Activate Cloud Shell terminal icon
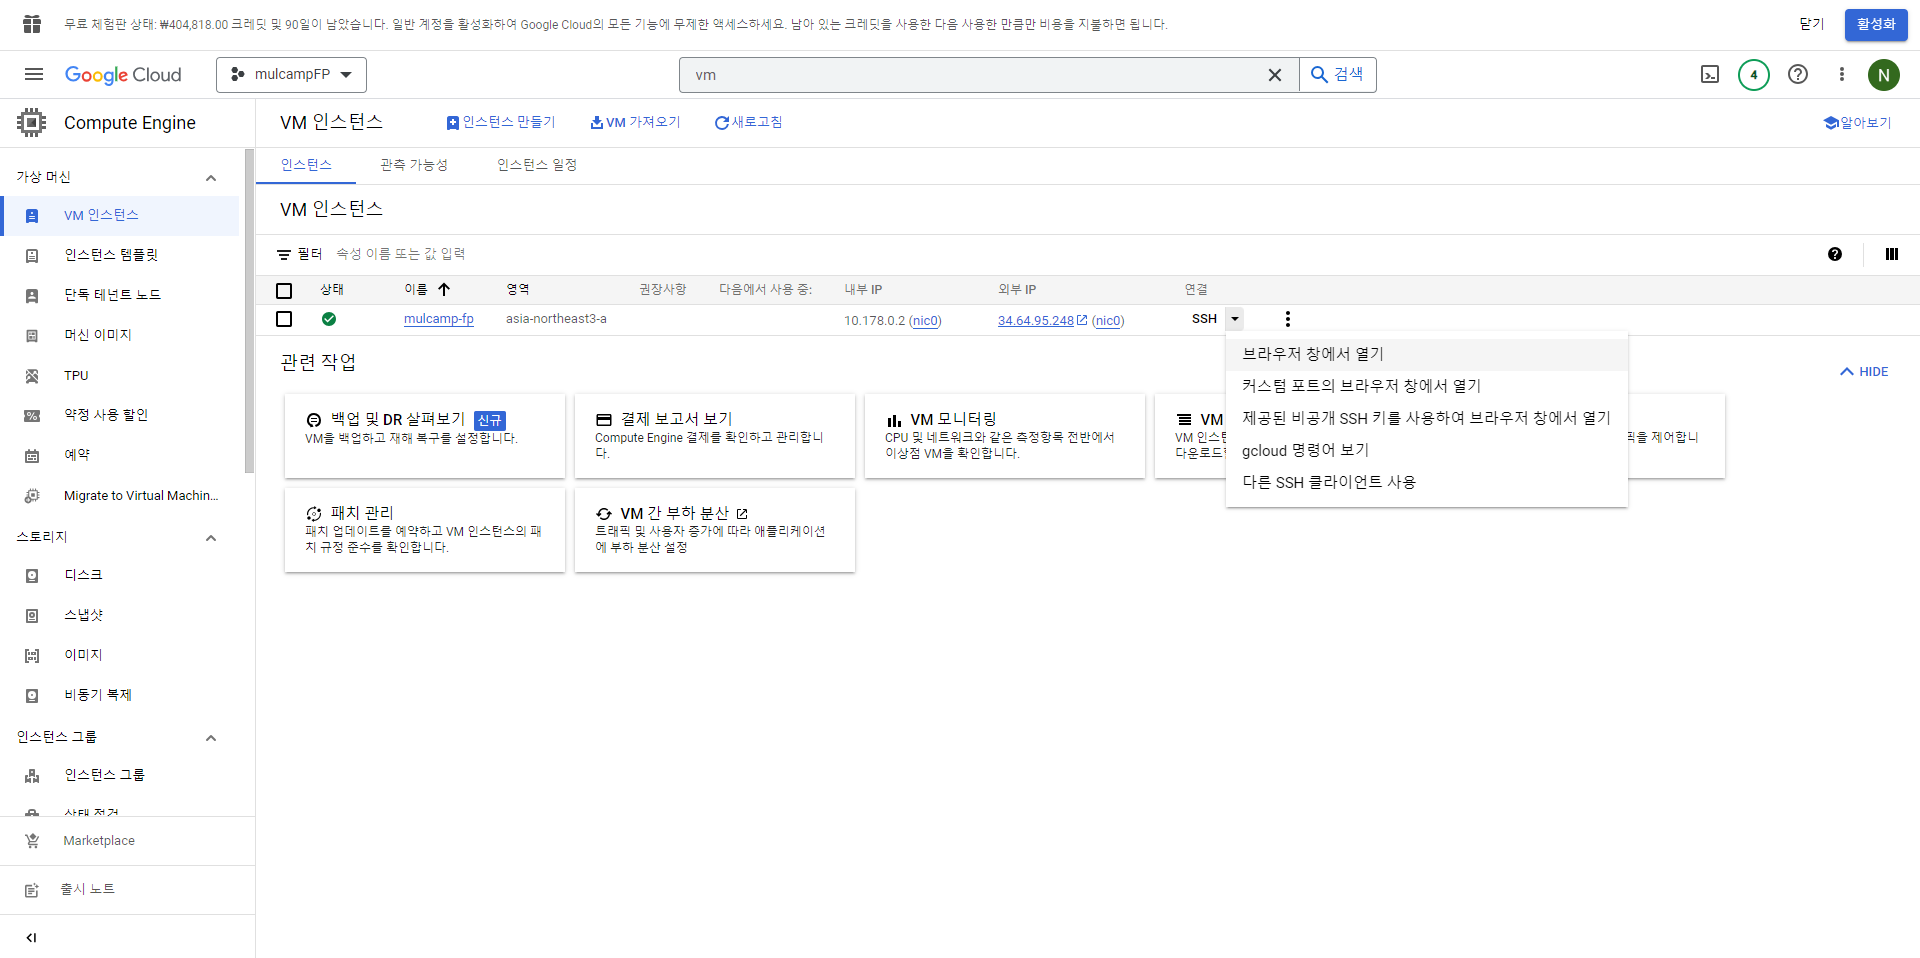This screenshot has height=958, width=1920. 1710,74
